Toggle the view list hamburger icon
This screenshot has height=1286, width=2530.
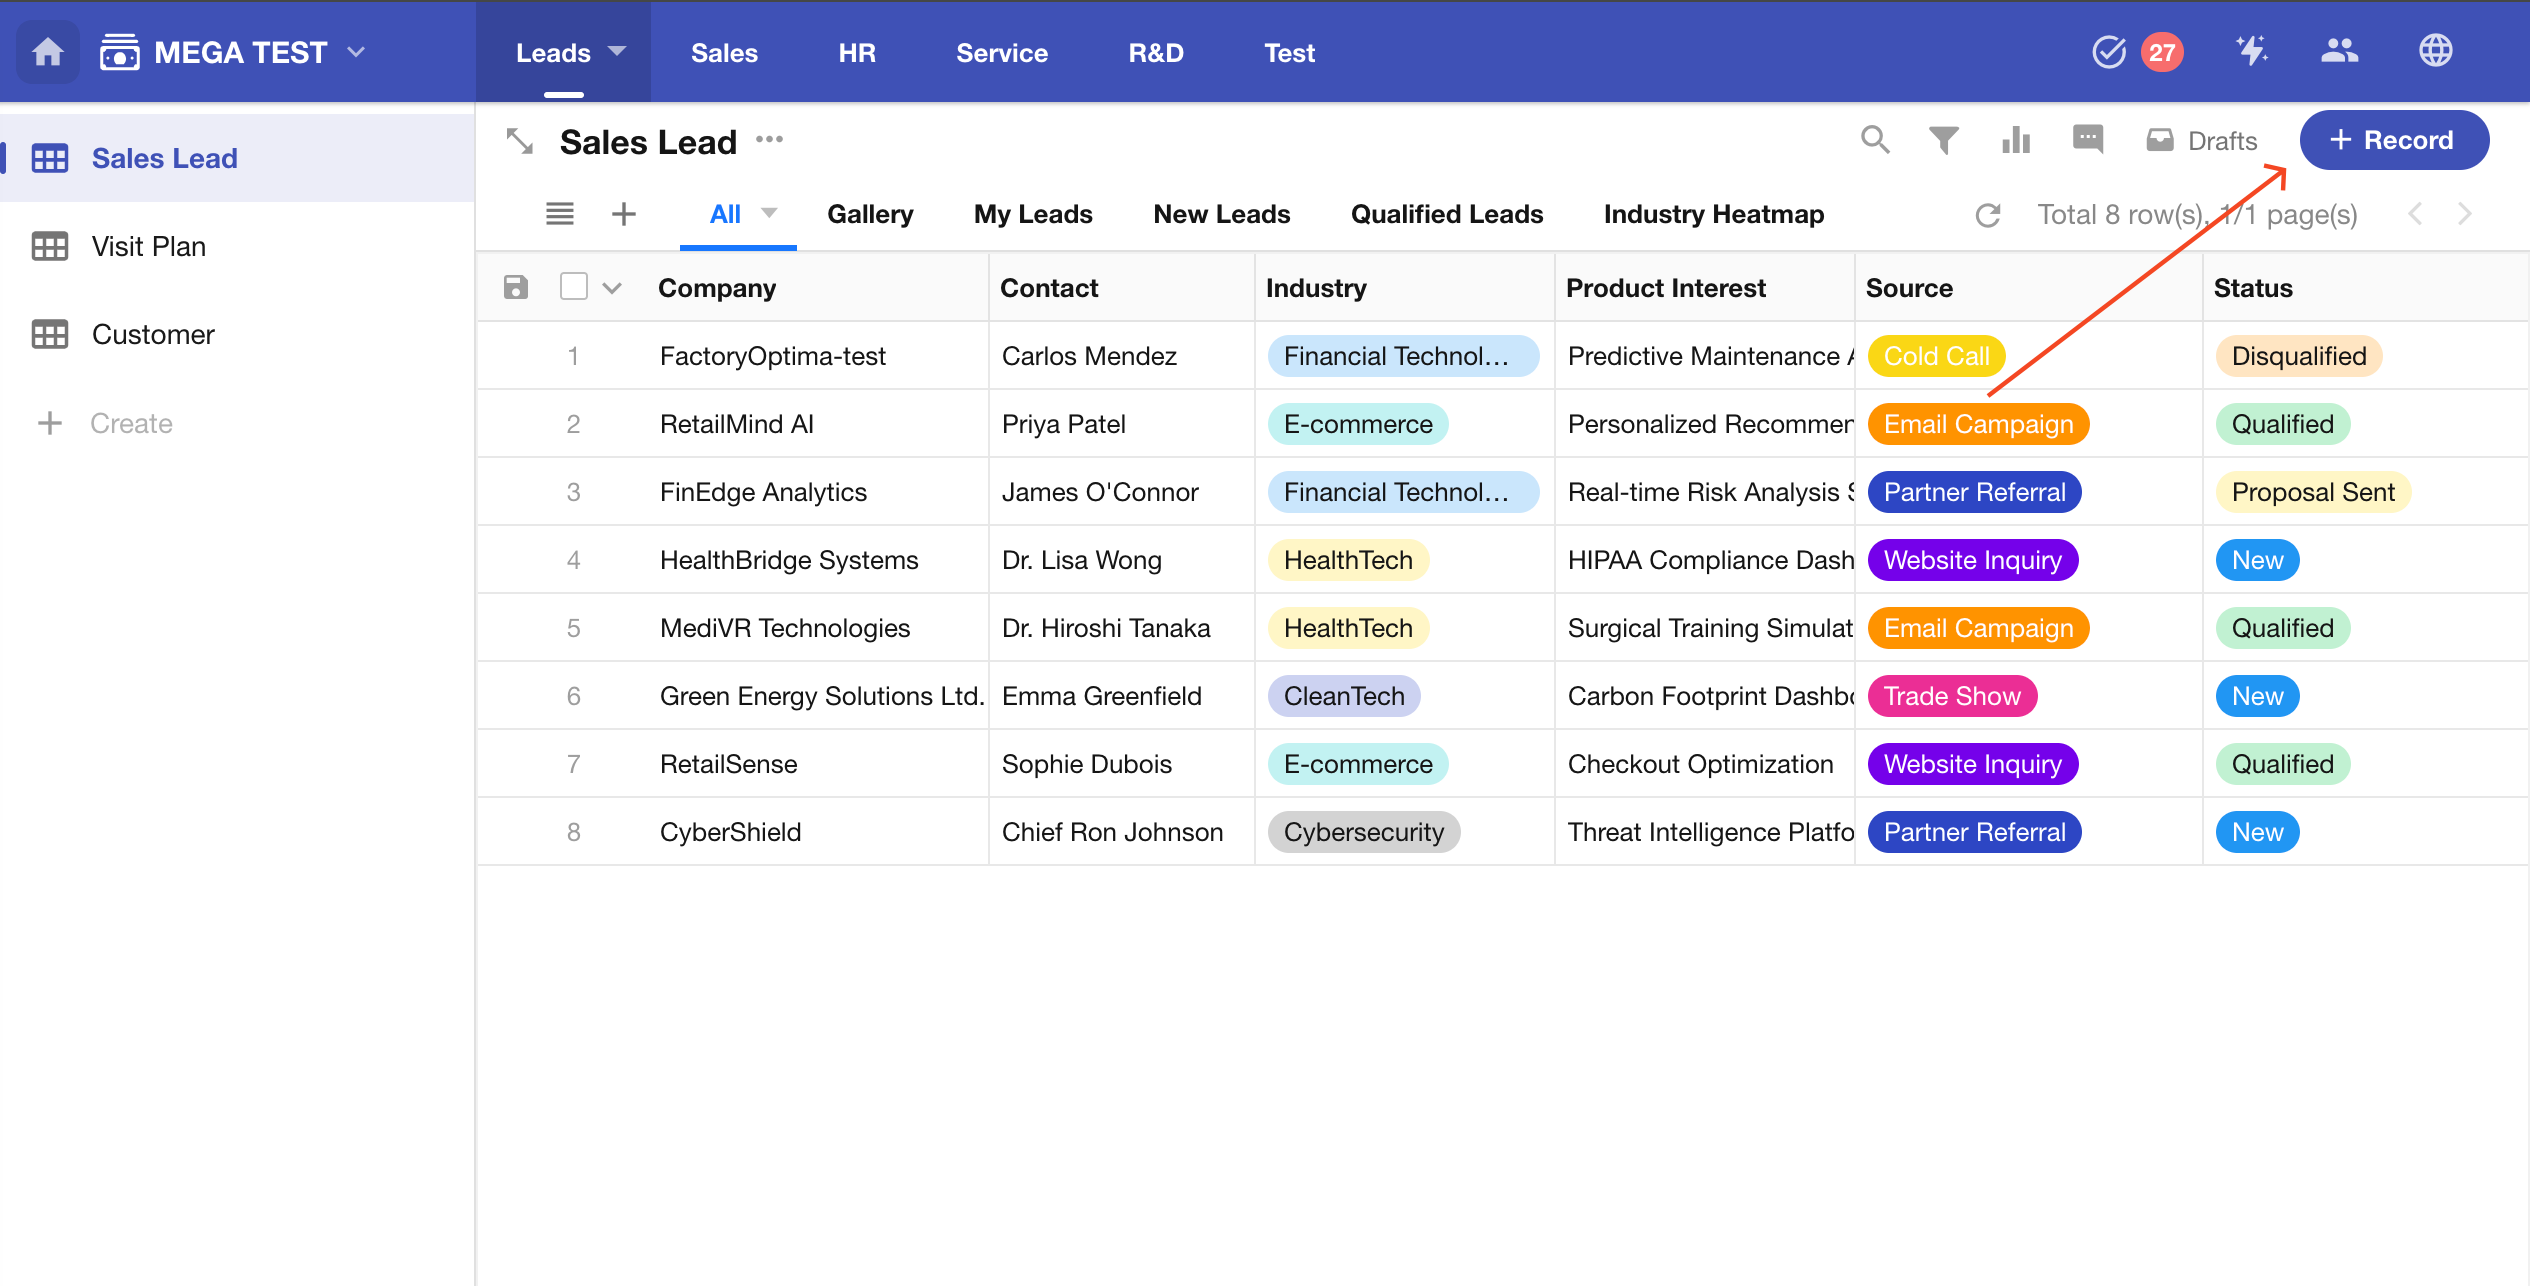point(559,214)
